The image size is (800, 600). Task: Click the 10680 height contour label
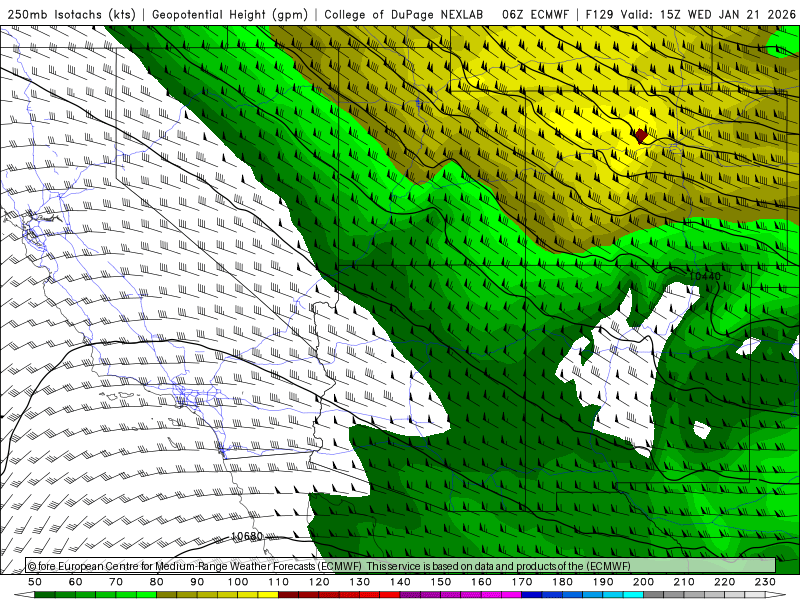246,536
